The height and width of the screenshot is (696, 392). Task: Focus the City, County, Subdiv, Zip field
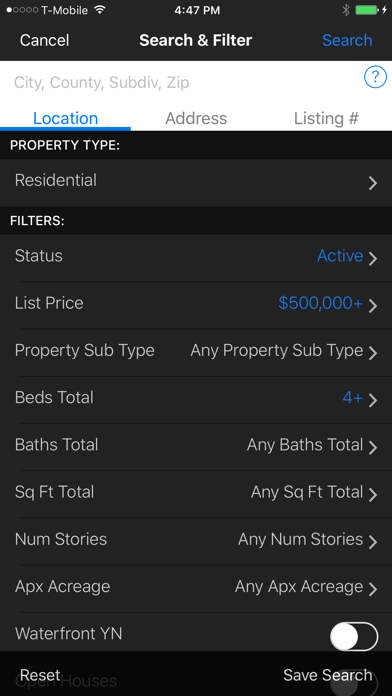182,82
